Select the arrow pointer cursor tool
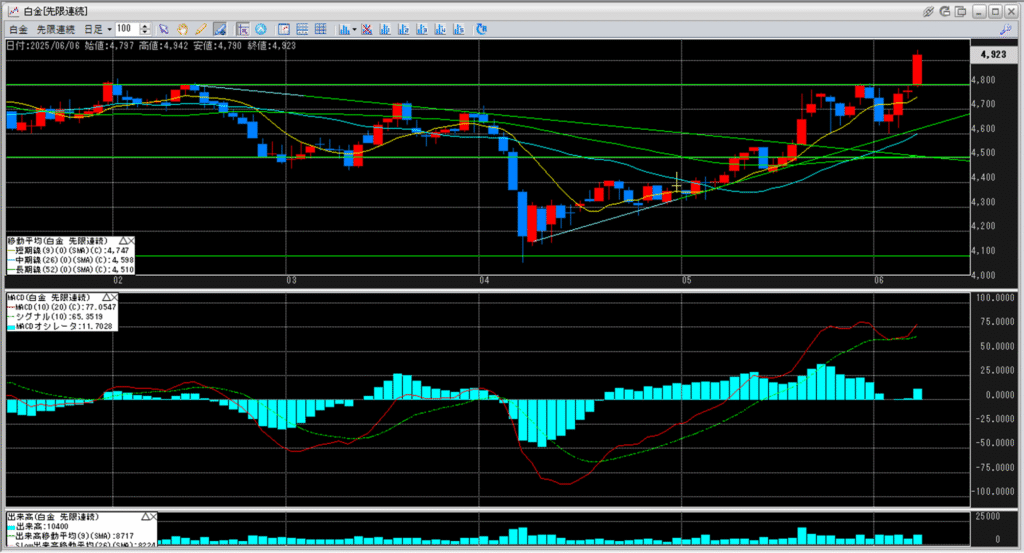This screenshot has width=1024, height=553. tap(164, 29)
